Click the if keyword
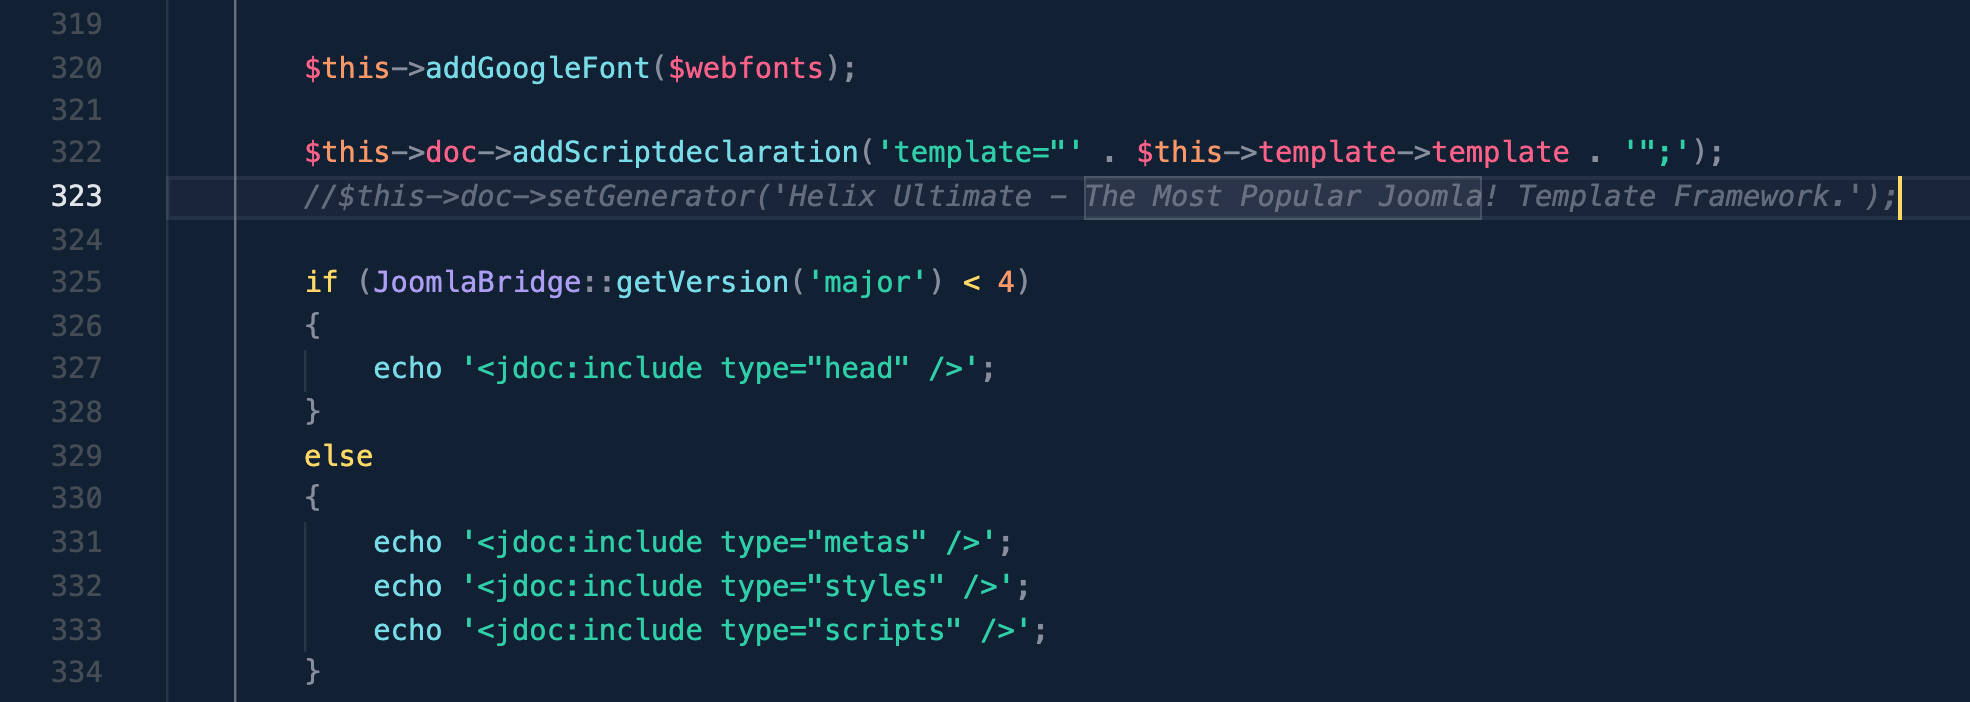The height and width of the screenshot is (702, 1970). [321, 282]
